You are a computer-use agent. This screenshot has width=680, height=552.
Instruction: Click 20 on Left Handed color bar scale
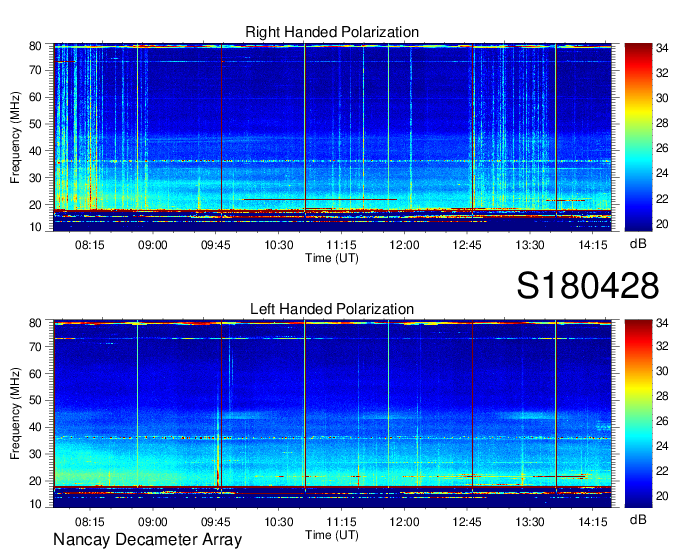[x=662, y=496]
